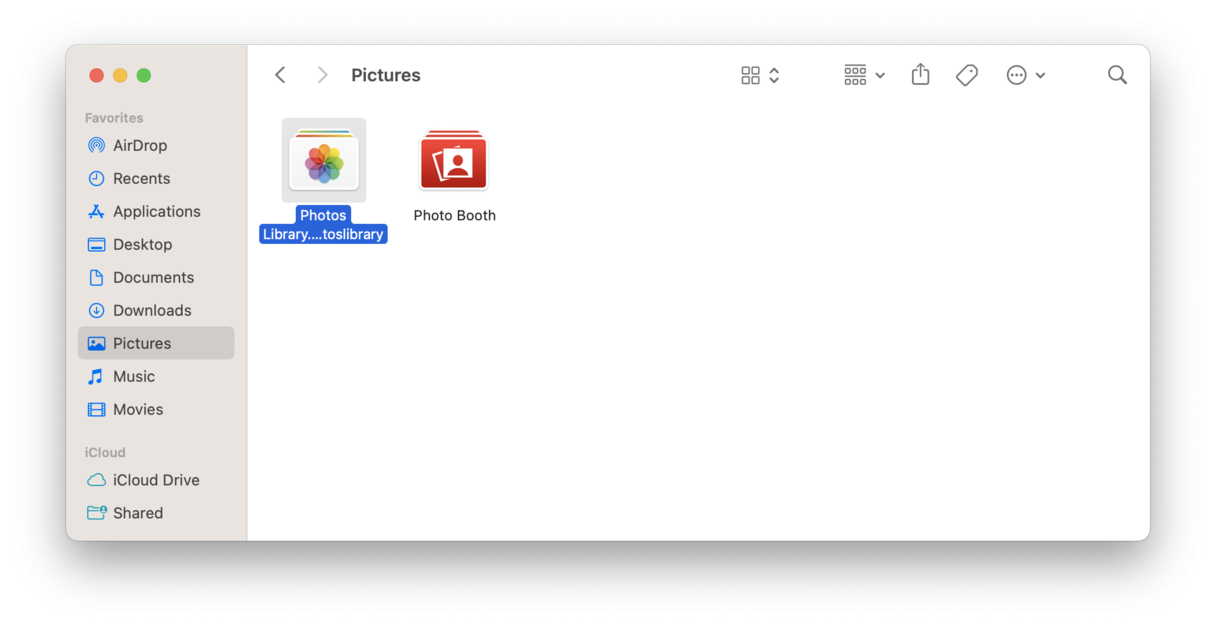Click the AirDrop icon in sidebar
Image resolution: width=1216 pixels, height=628 pixels.
96,145
